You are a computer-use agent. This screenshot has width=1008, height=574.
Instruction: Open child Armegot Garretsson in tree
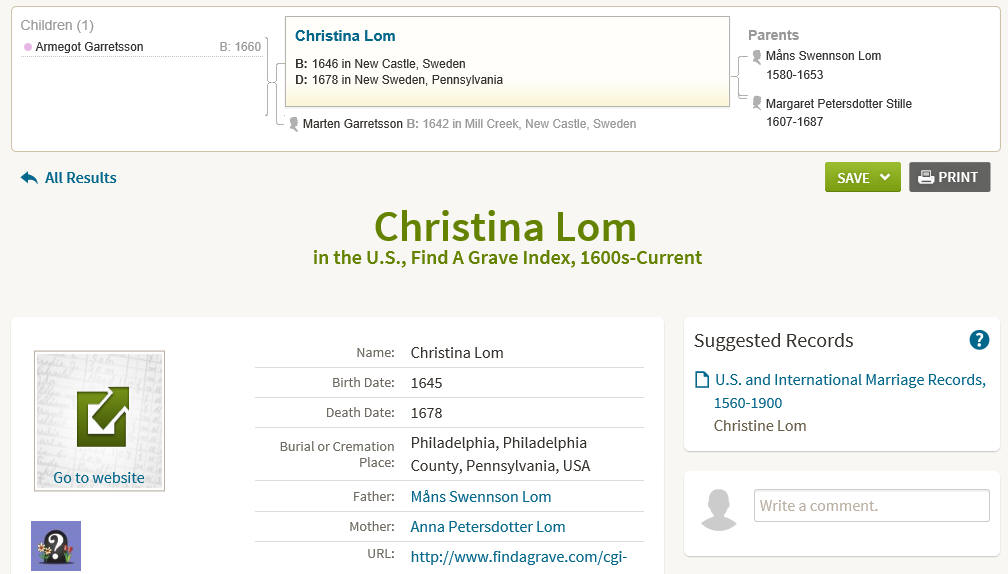pos(89,47)
